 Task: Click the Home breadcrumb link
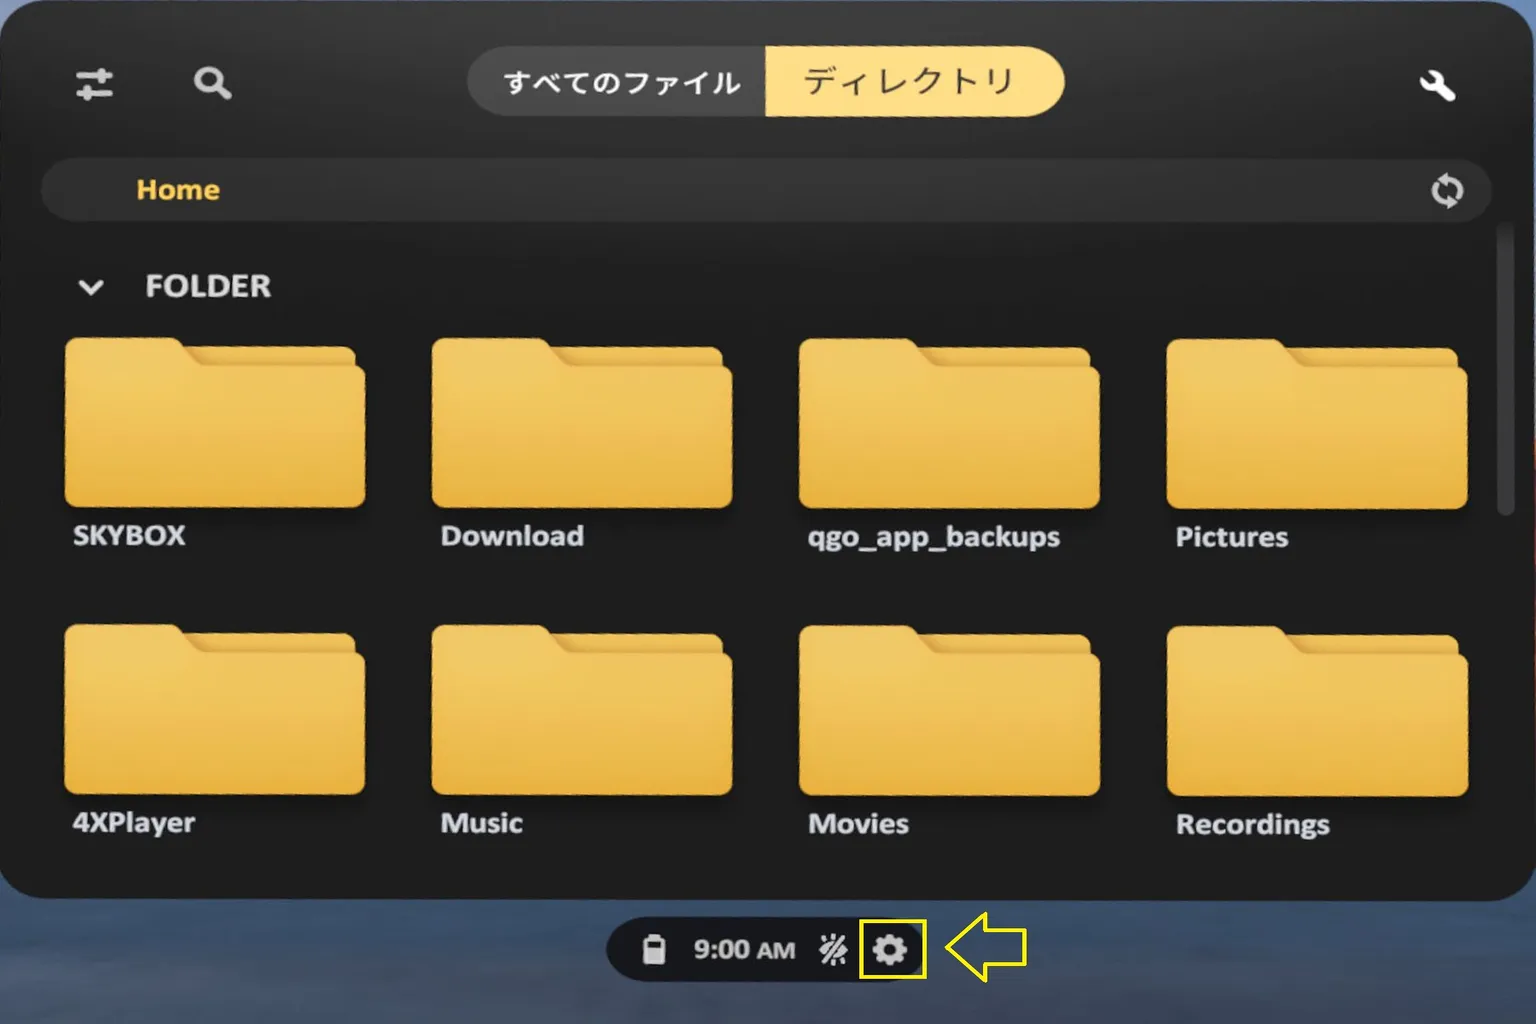[x=178, y=190]
